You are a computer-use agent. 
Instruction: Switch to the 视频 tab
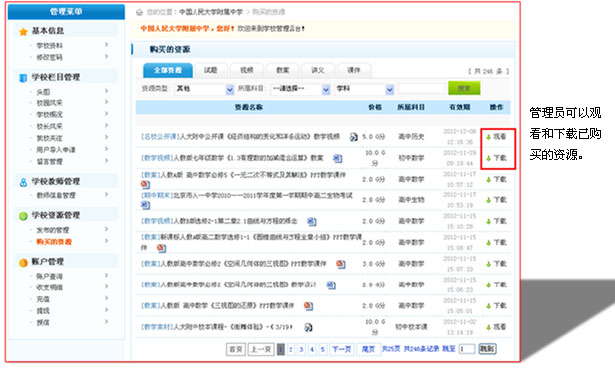247,71
